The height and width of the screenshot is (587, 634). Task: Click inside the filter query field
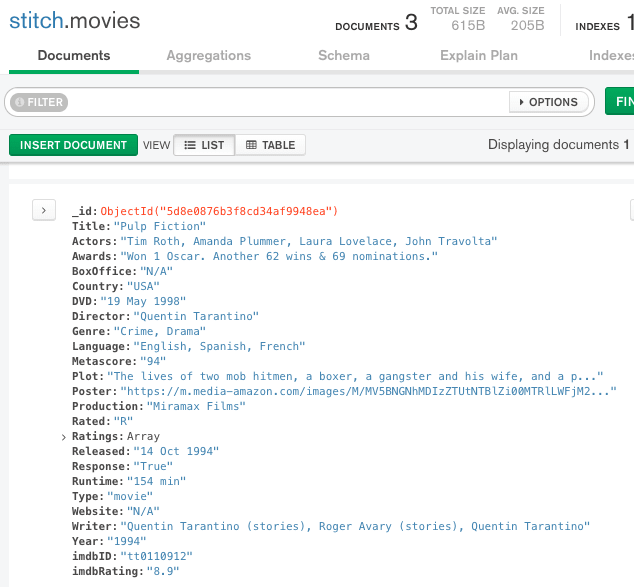point(287,102)
